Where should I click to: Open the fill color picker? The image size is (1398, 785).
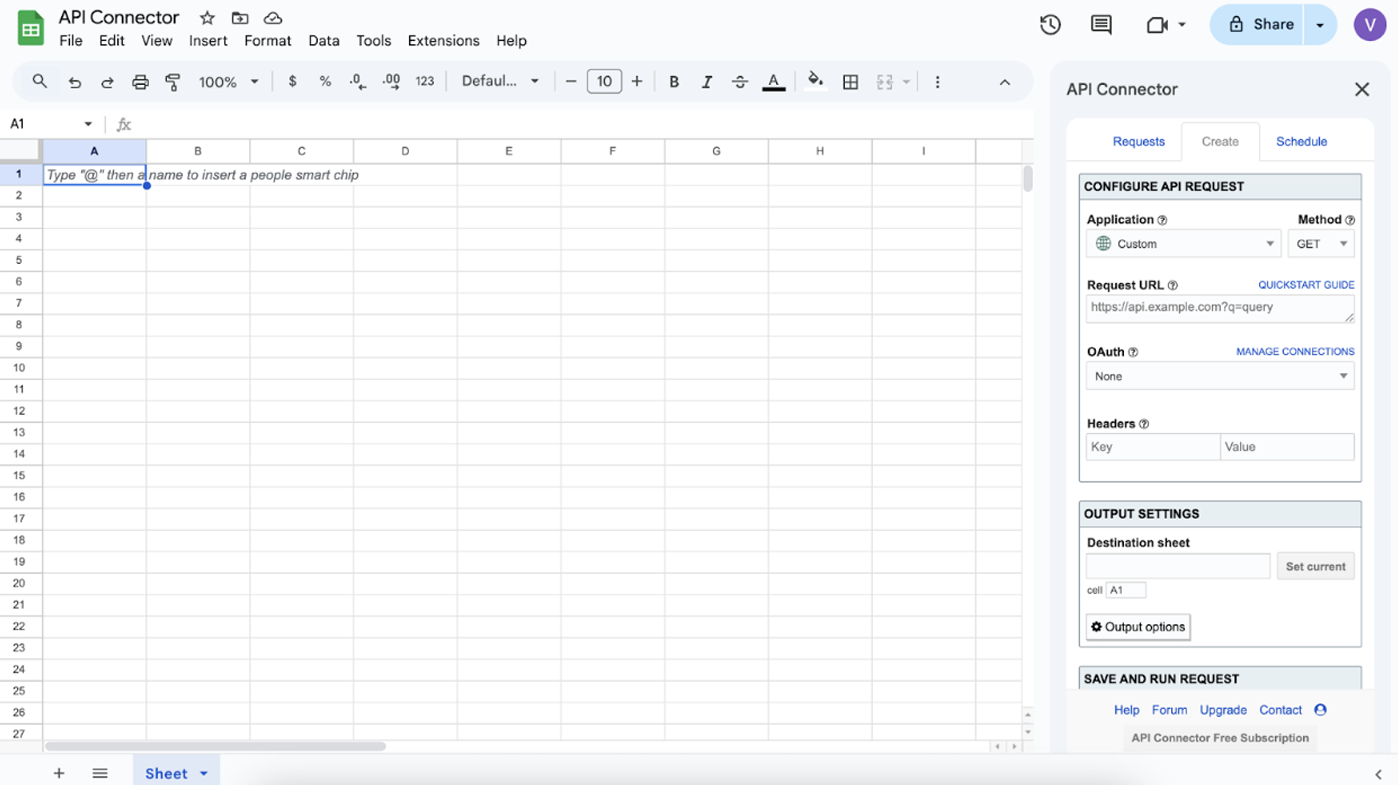[x=815, y=82]
